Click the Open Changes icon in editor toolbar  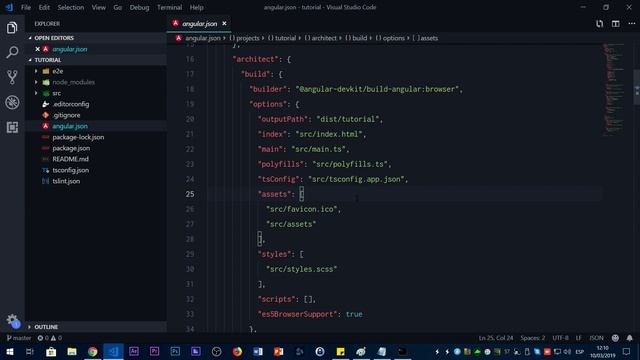tap(599, 24)
